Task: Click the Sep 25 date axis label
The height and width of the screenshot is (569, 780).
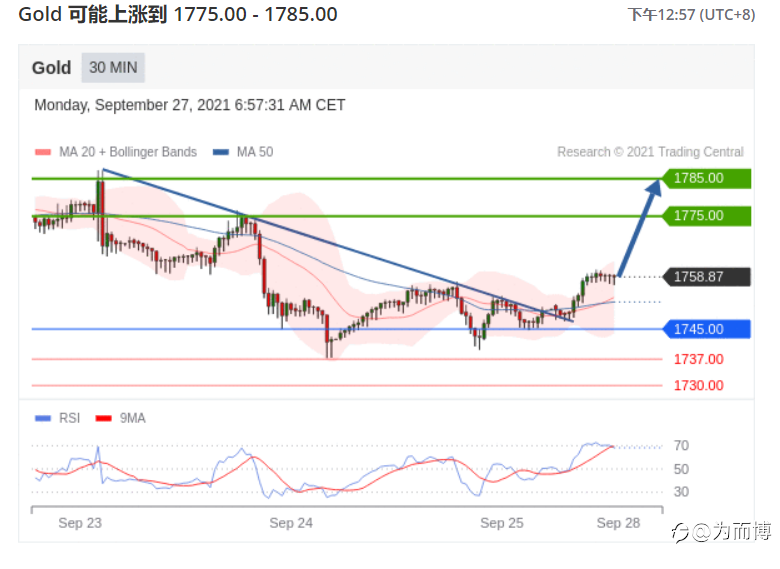Action: [502, 523]
